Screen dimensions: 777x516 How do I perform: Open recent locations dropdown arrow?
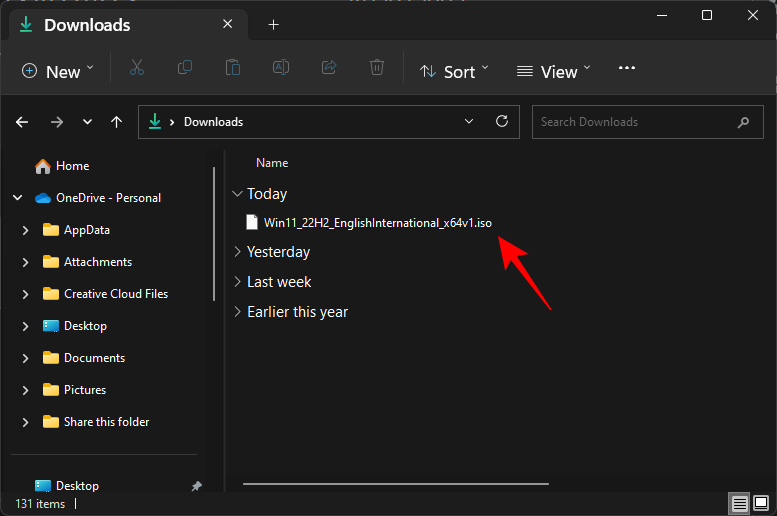[x=87, y=122]
